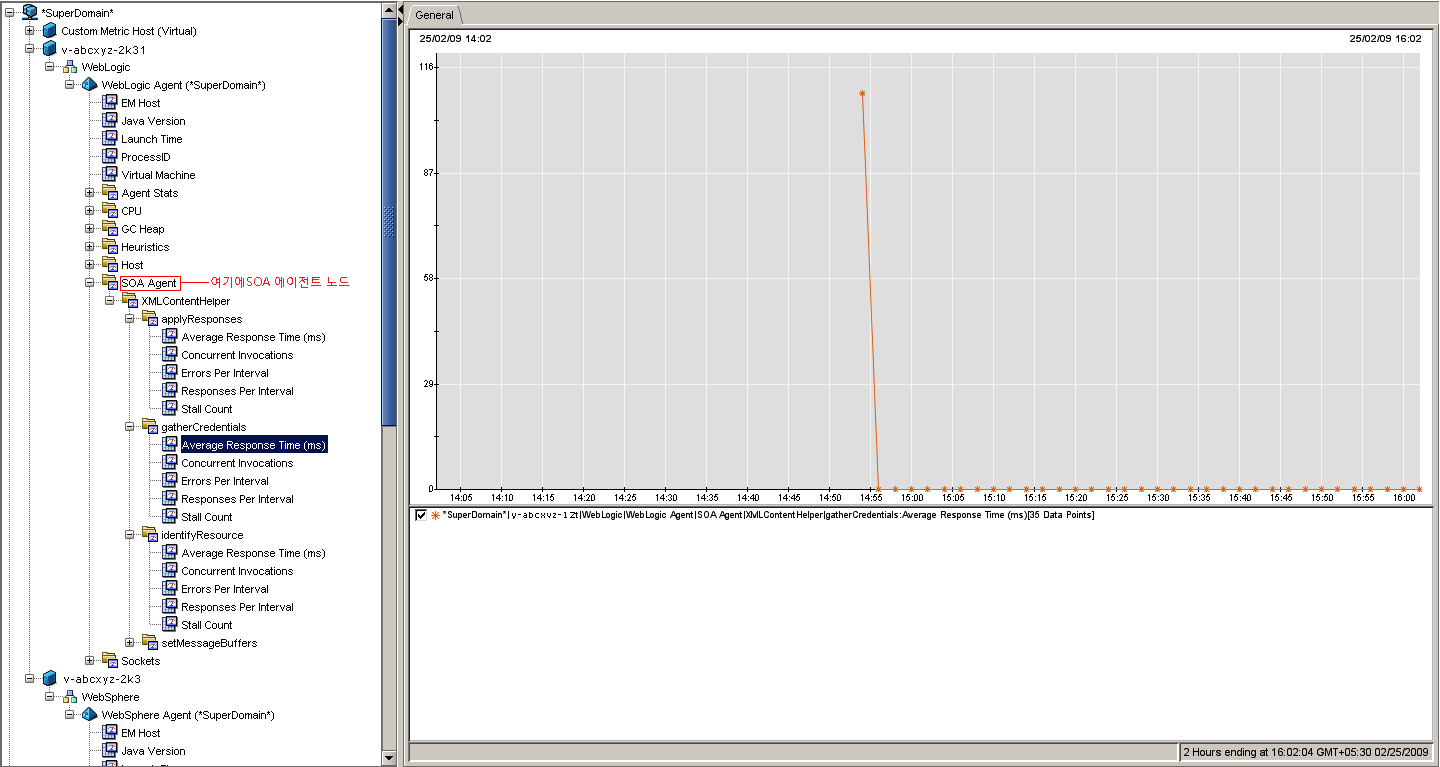Viewport: 1440px width, 767px height.
Task: Click the Custom Metric Host cube icon
Action: [49, 31]
